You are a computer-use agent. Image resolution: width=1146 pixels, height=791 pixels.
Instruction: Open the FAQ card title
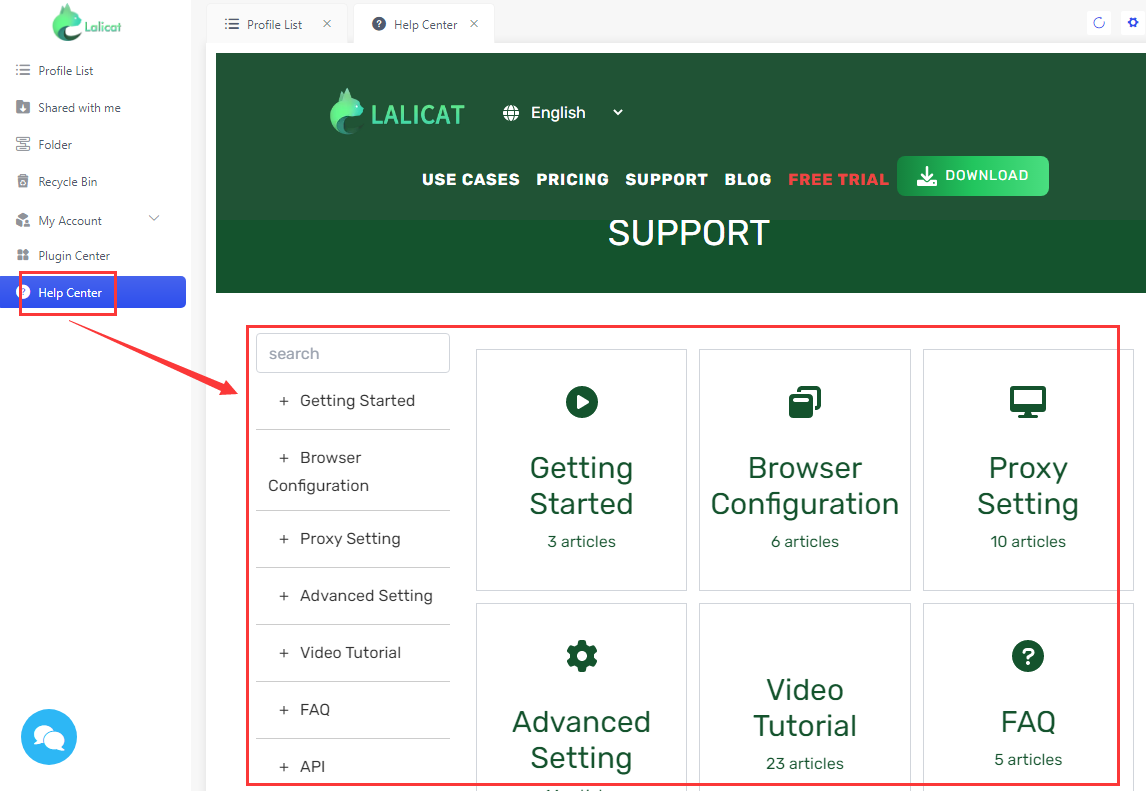1028,722
